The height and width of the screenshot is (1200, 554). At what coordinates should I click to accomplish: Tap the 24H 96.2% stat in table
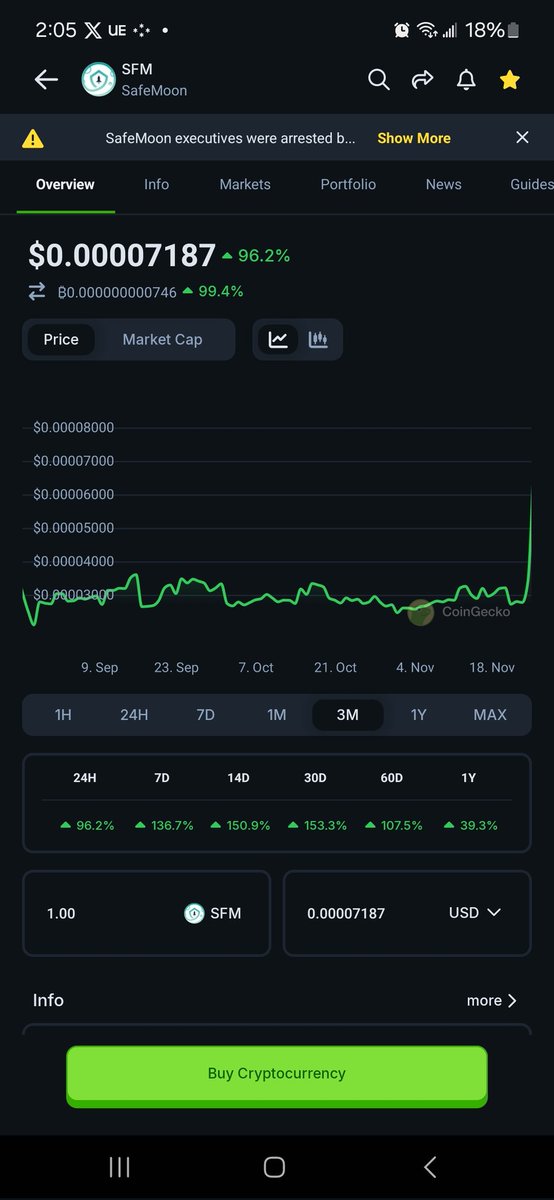coord(86,825)
